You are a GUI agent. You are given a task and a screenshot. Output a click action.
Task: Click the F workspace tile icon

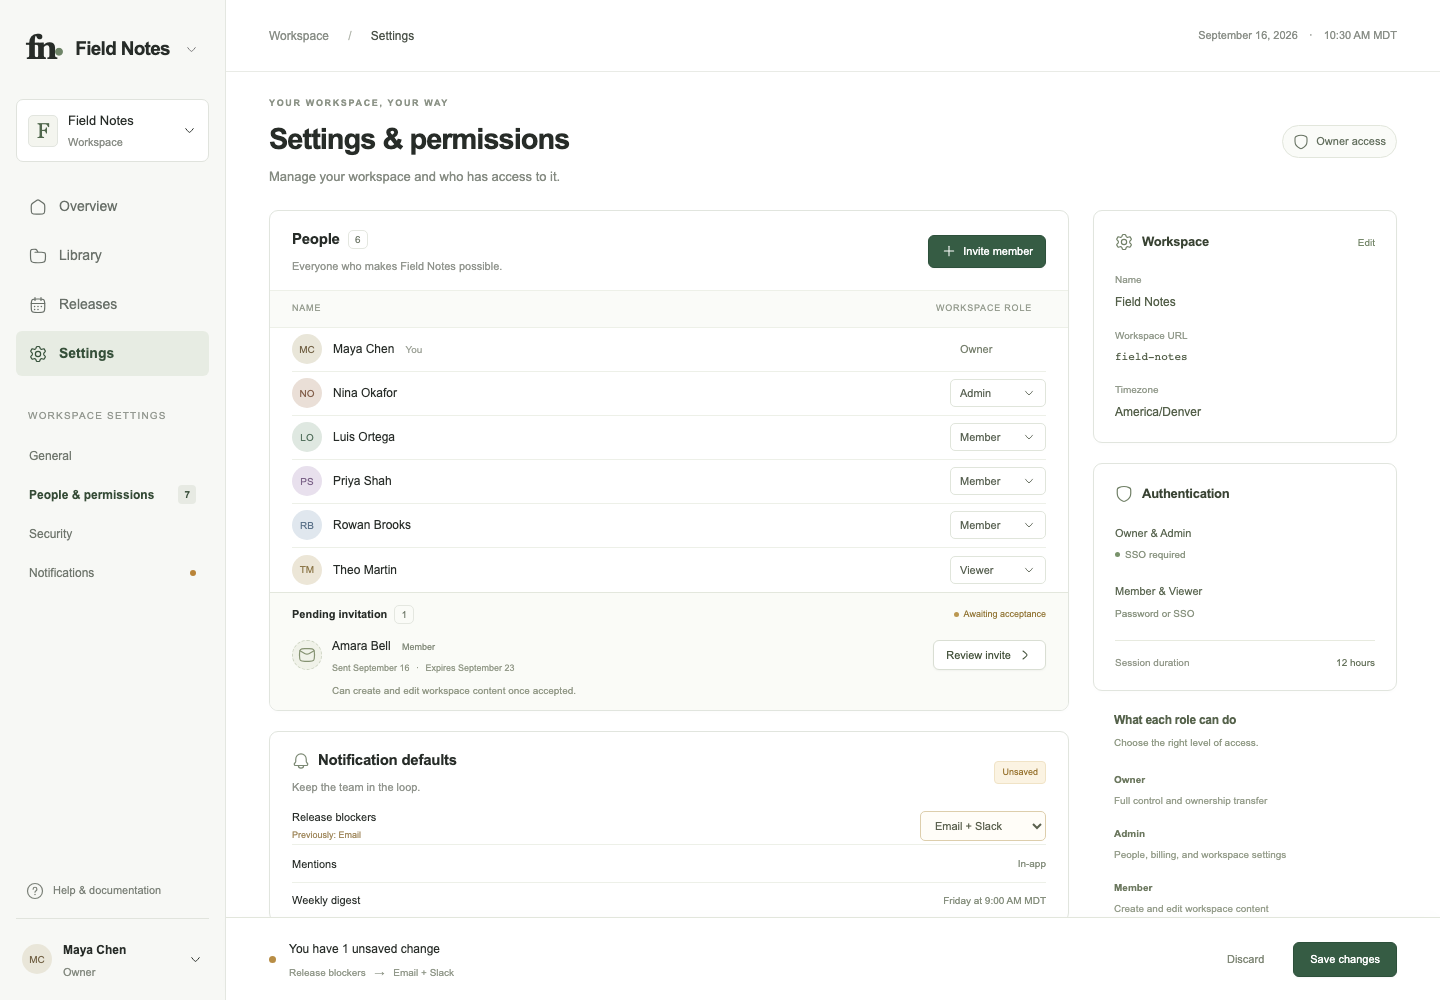point(43,130)
